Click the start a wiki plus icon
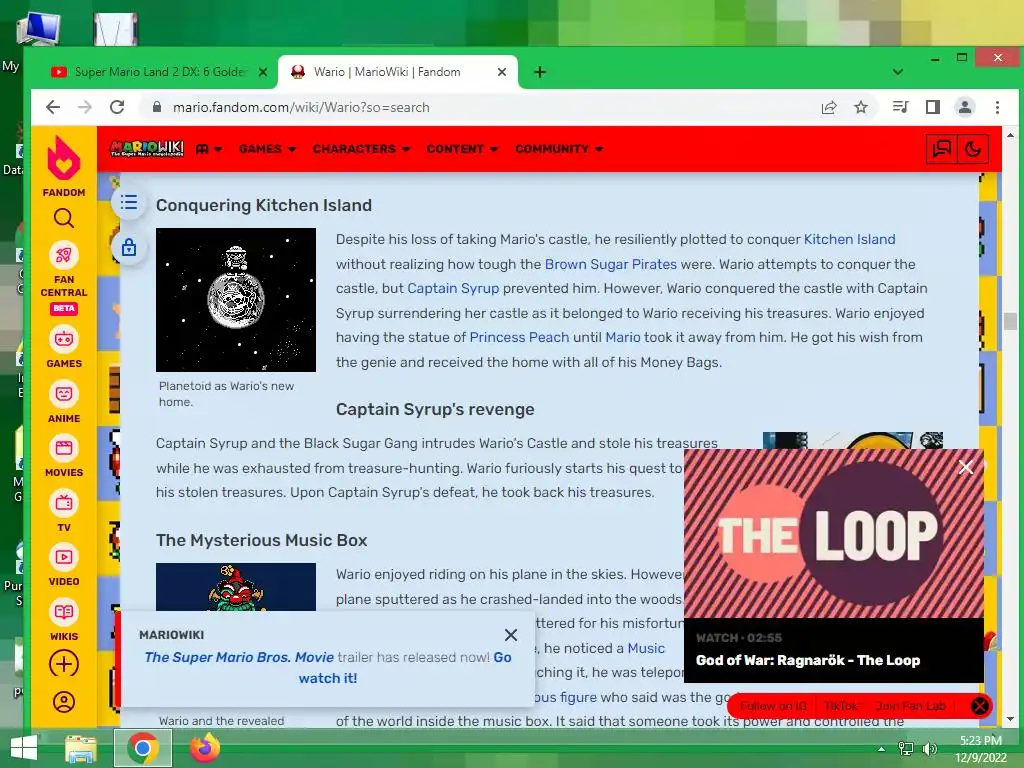This screenshot has width=1024, height=768. point(63,664)
